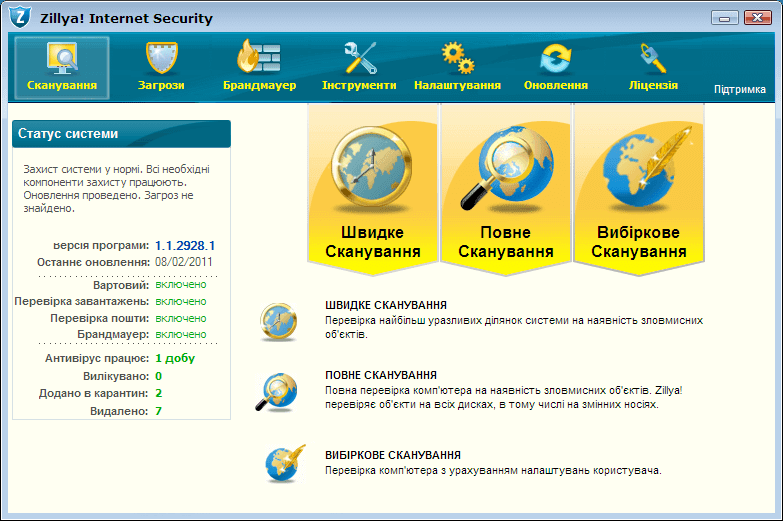Toggle Брандмауер включено status
The width and height of the screenshot is (783, 521).
181,335
